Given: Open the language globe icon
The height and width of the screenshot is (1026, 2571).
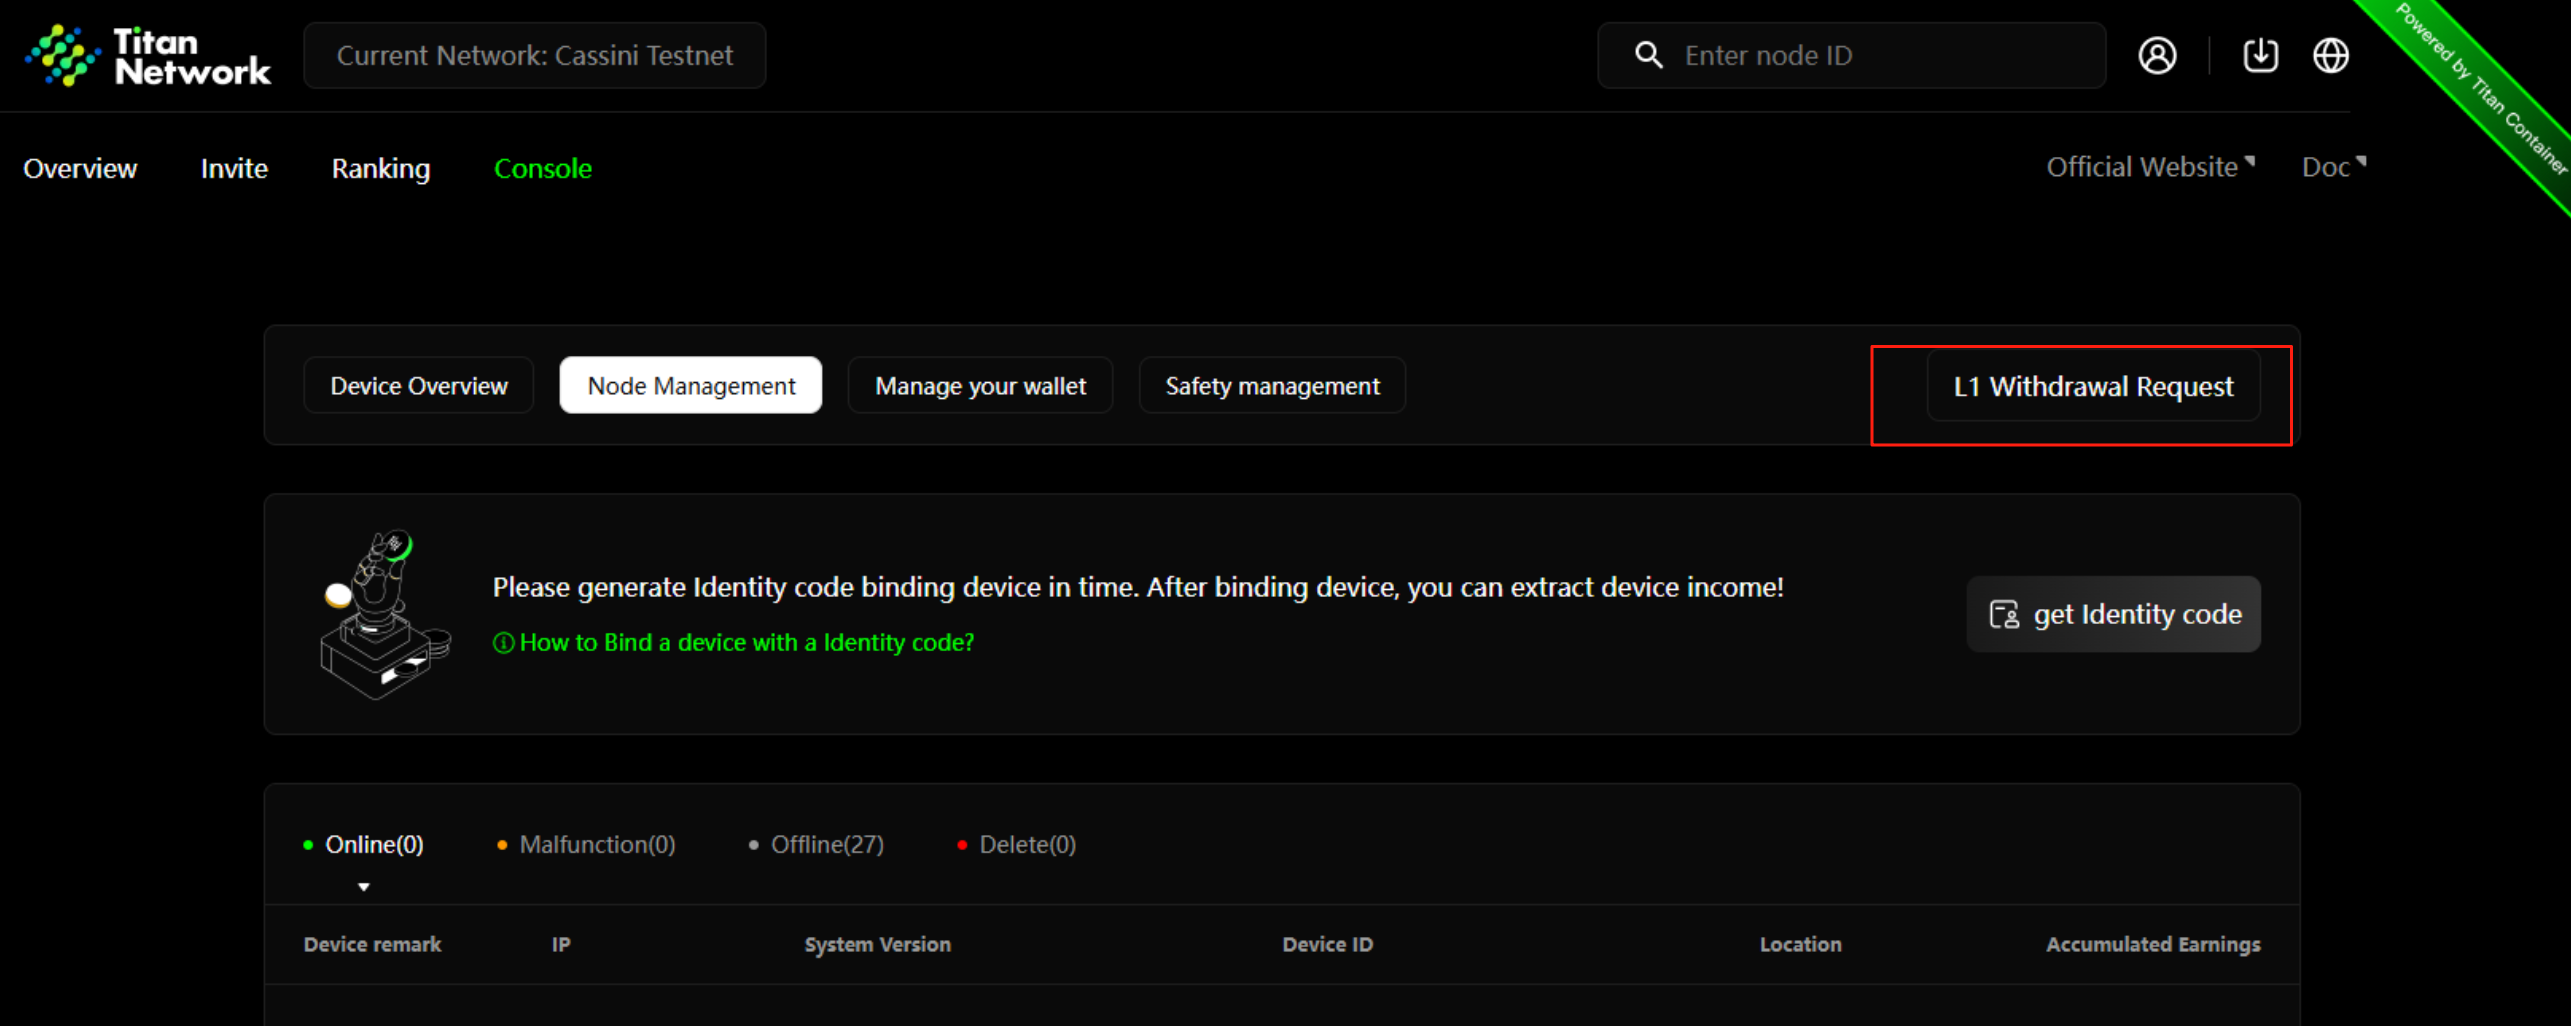Looking at the screenshot, I should pos(2330,56).
